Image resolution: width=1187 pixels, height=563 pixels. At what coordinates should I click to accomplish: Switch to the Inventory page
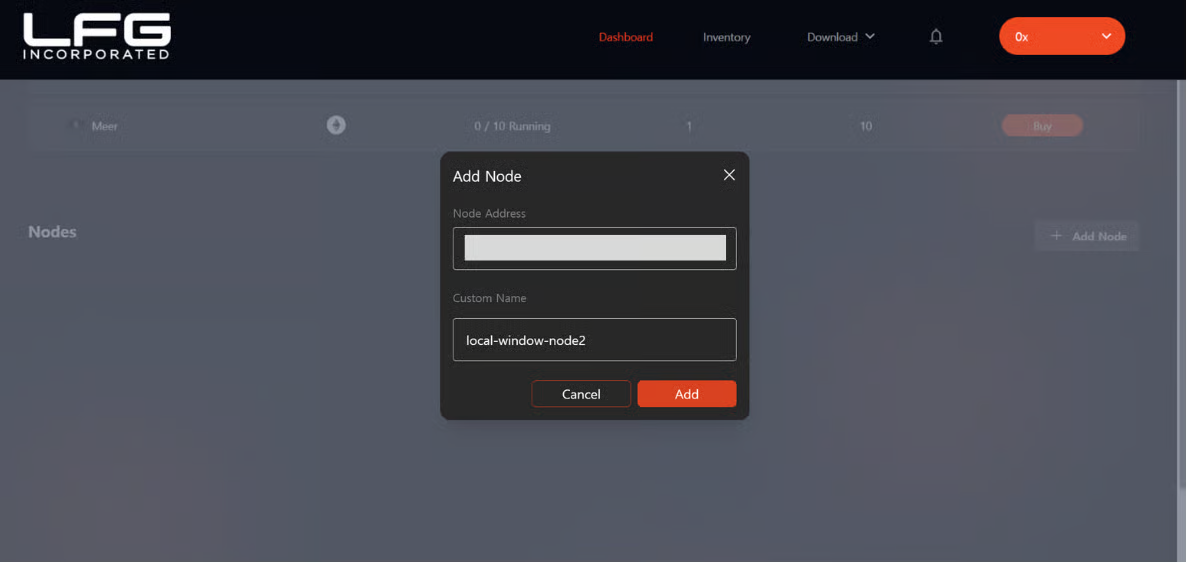coord(726,37)
